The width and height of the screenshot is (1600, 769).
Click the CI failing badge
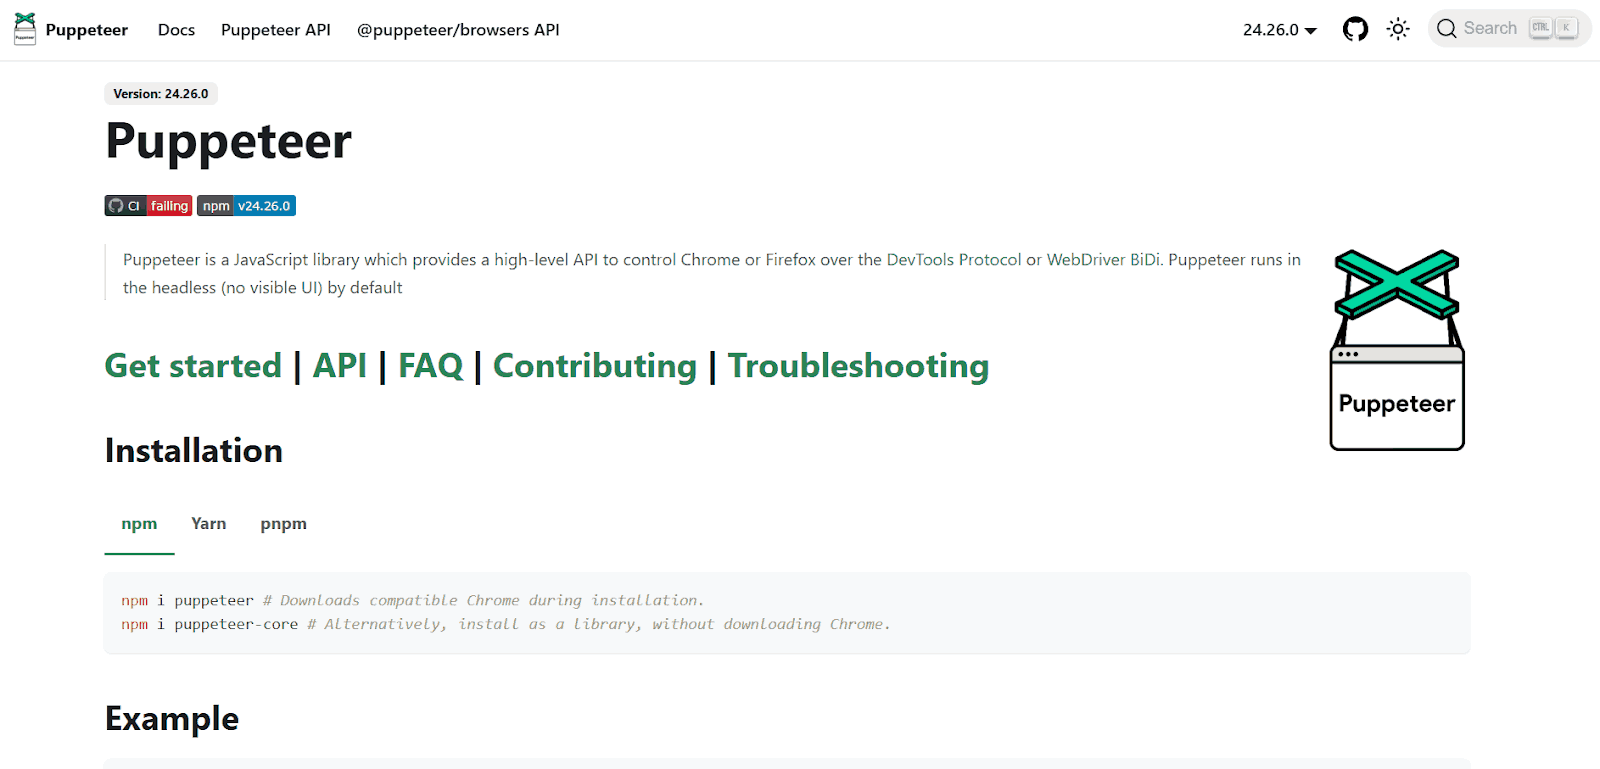click(148, 206)
